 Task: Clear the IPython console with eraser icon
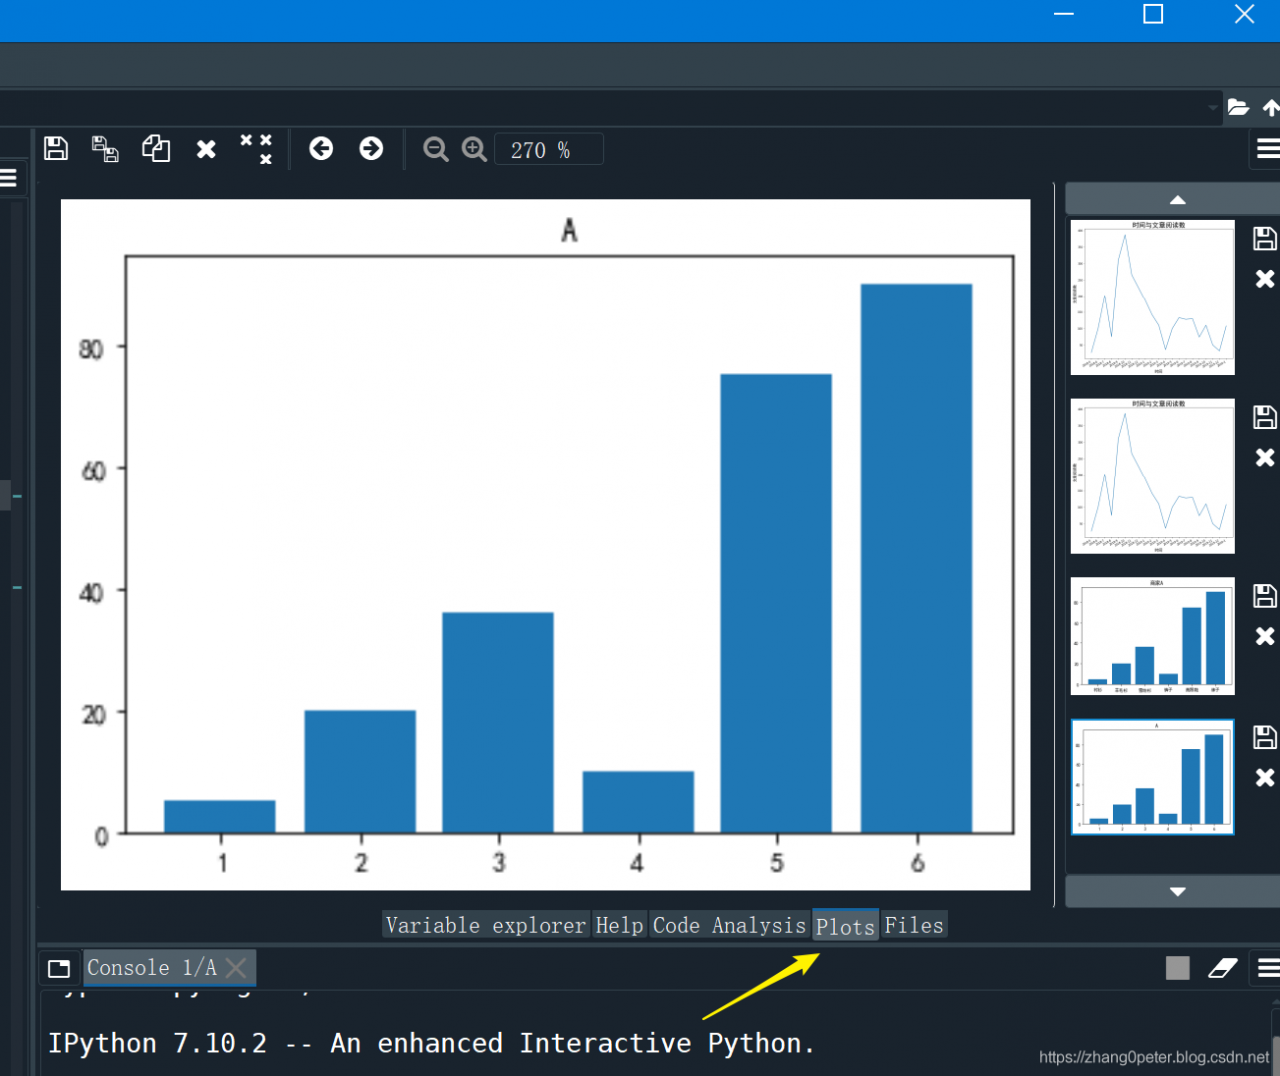tap(1222, 967)
